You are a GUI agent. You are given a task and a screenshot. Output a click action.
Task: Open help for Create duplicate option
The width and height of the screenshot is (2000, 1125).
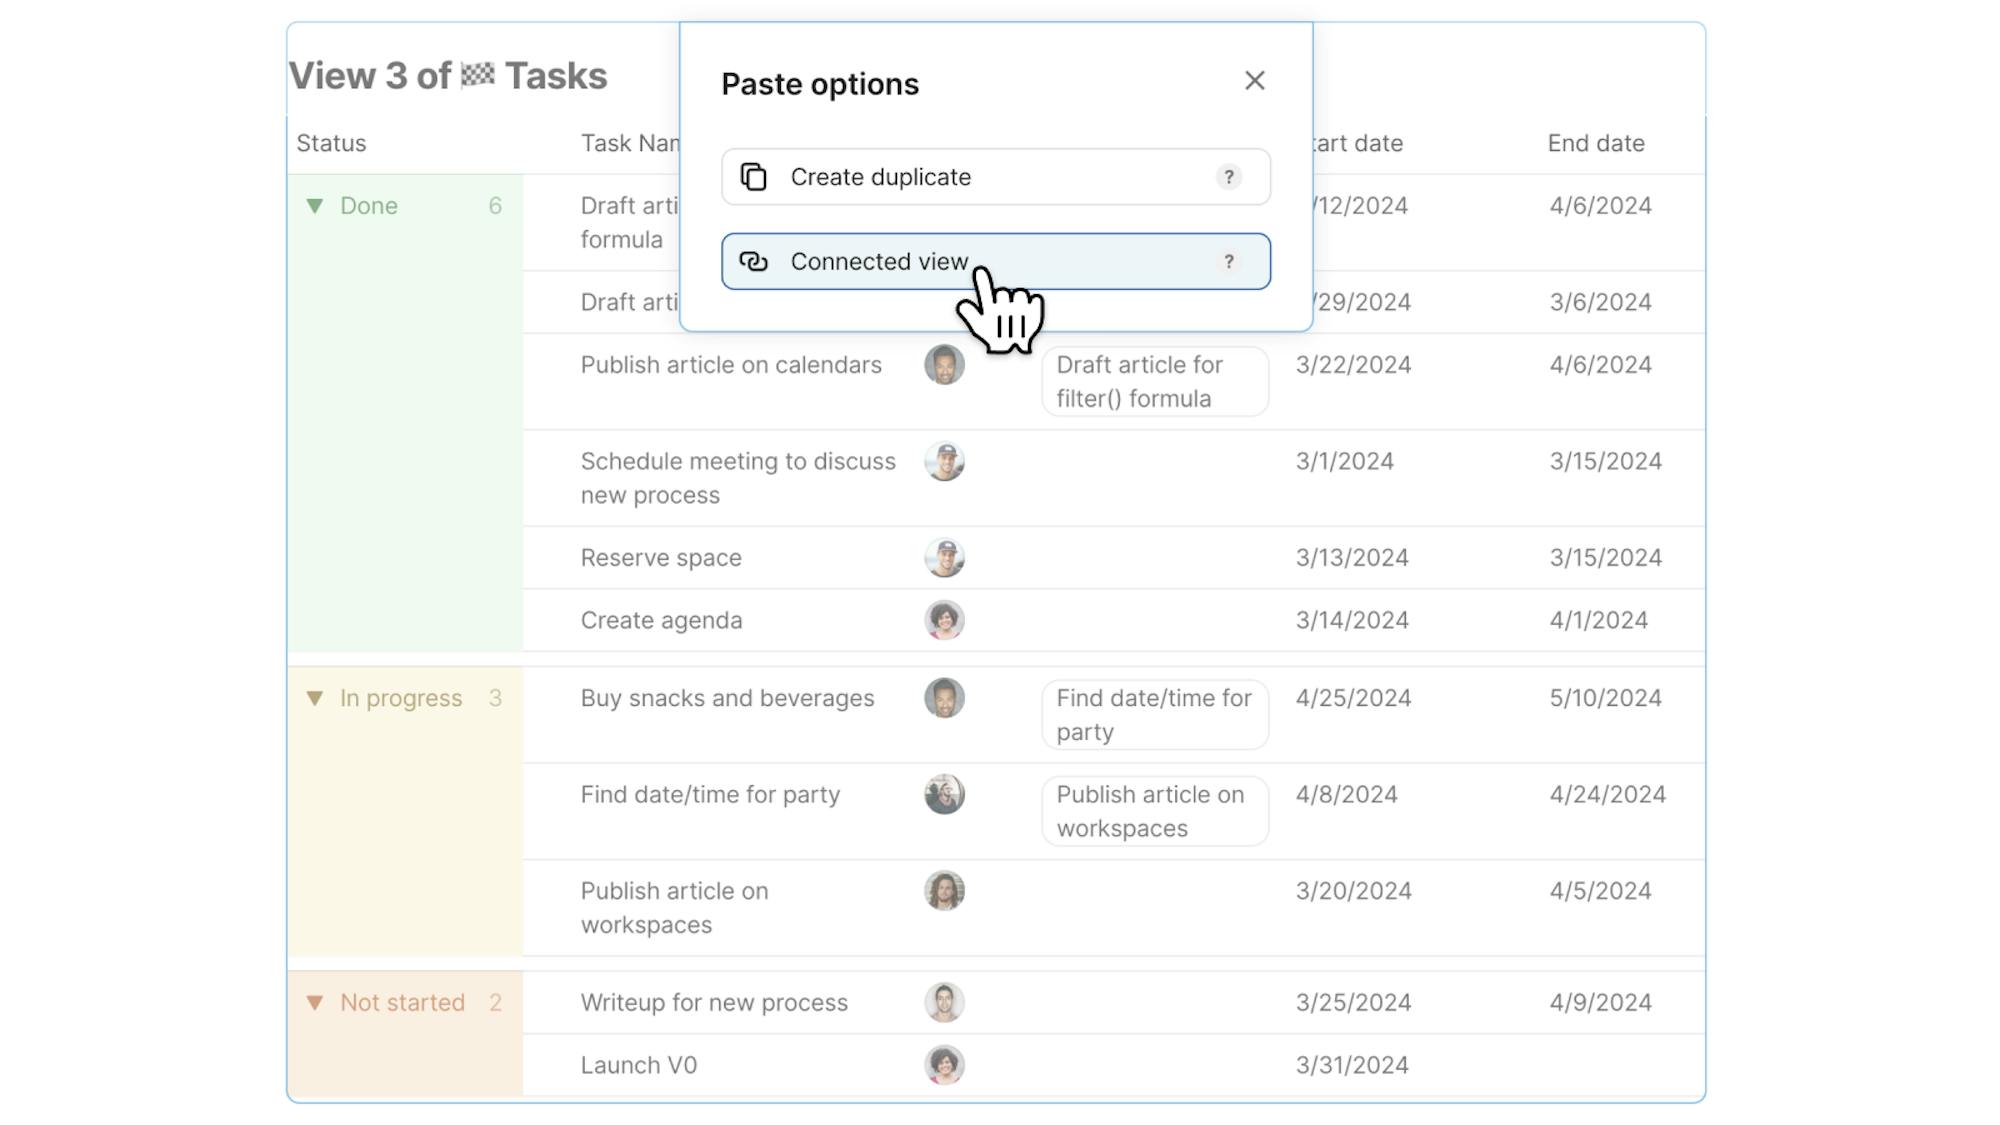[1228, 177]
